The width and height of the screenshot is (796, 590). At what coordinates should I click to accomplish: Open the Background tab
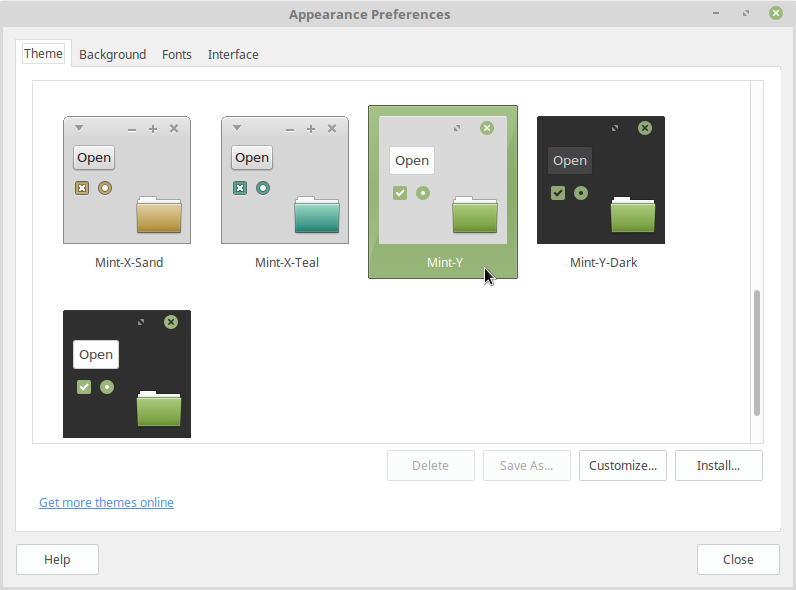point(112,54)
